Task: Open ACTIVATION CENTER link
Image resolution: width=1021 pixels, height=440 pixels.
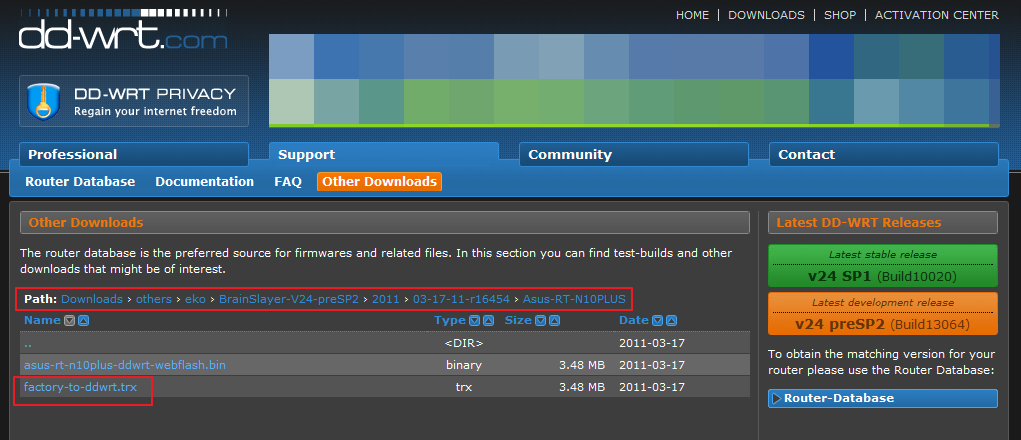Action: tap(936, 15)
